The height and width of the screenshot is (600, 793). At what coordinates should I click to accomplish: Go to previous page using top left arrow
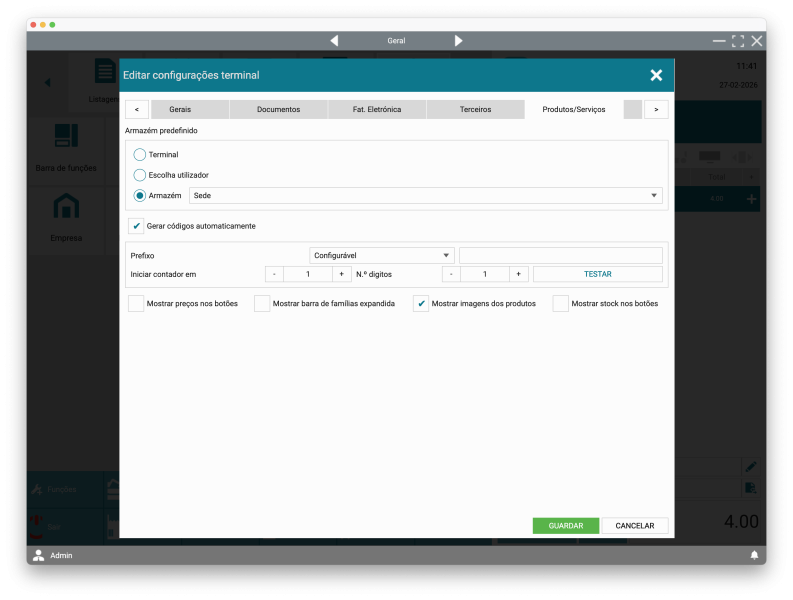click(x=334, y=41)
